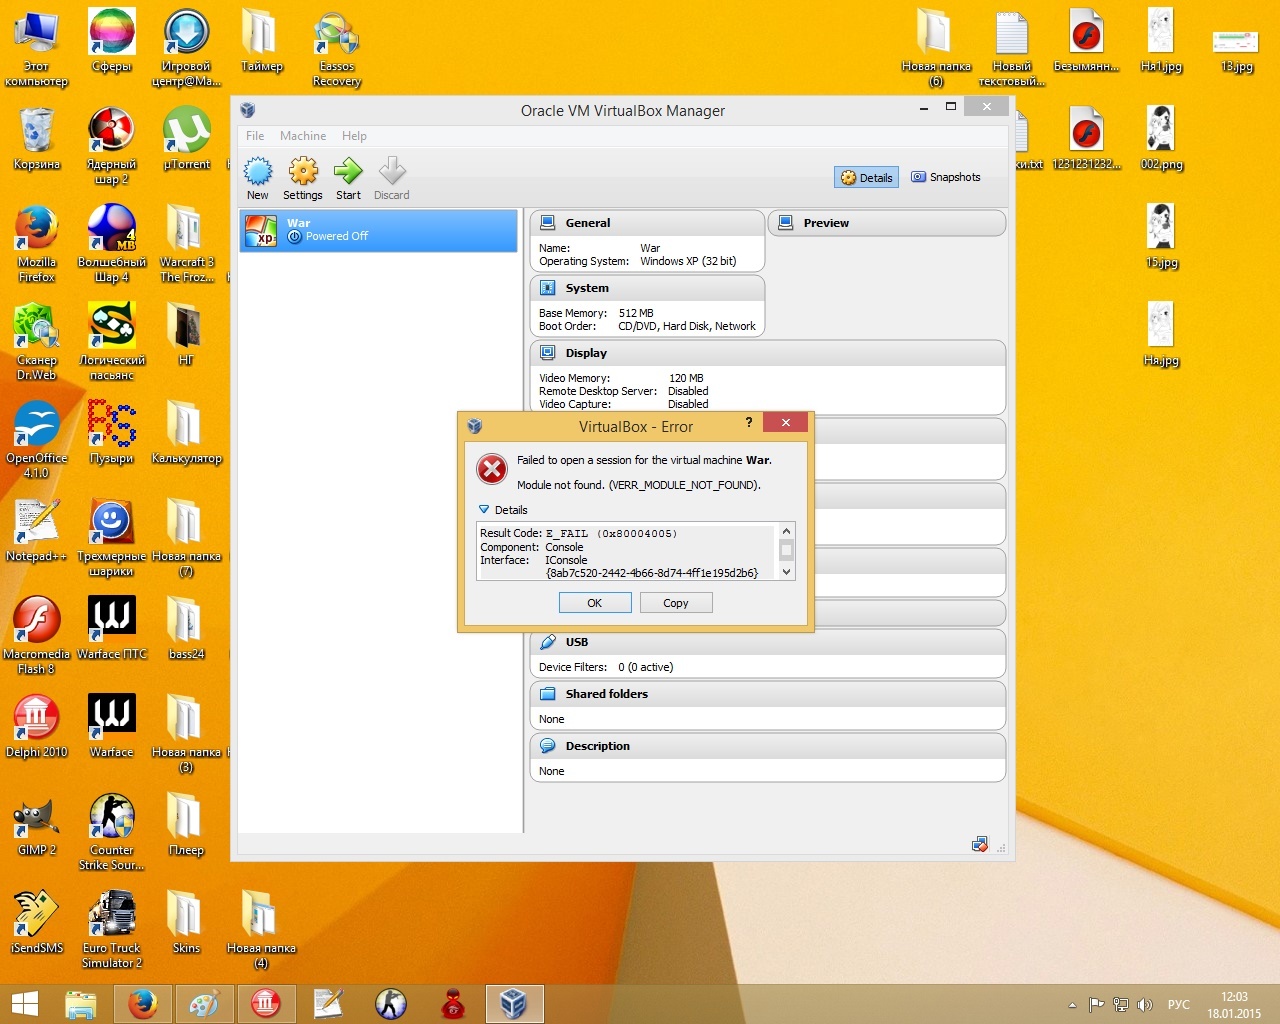Click the 002.png desktop file

click(x=1161, y=138)
